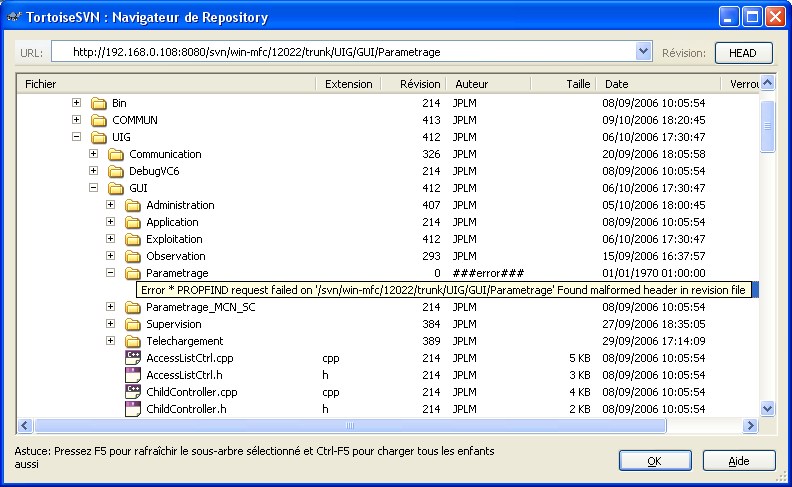
Task: Sort by the Révision column header
Action: tap(414, 84)
